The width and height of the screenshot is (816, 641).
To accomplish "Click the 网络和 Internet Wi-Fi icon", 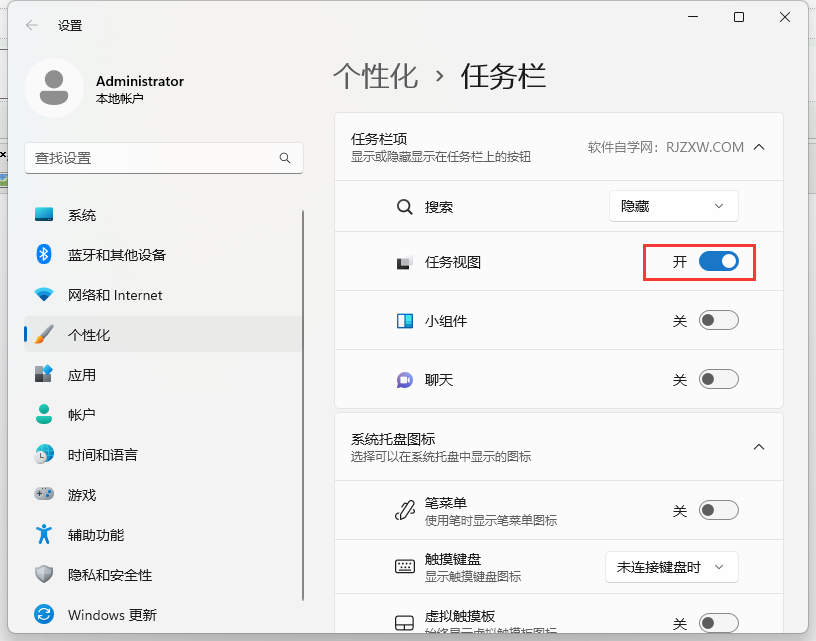I will click(43, 295).
